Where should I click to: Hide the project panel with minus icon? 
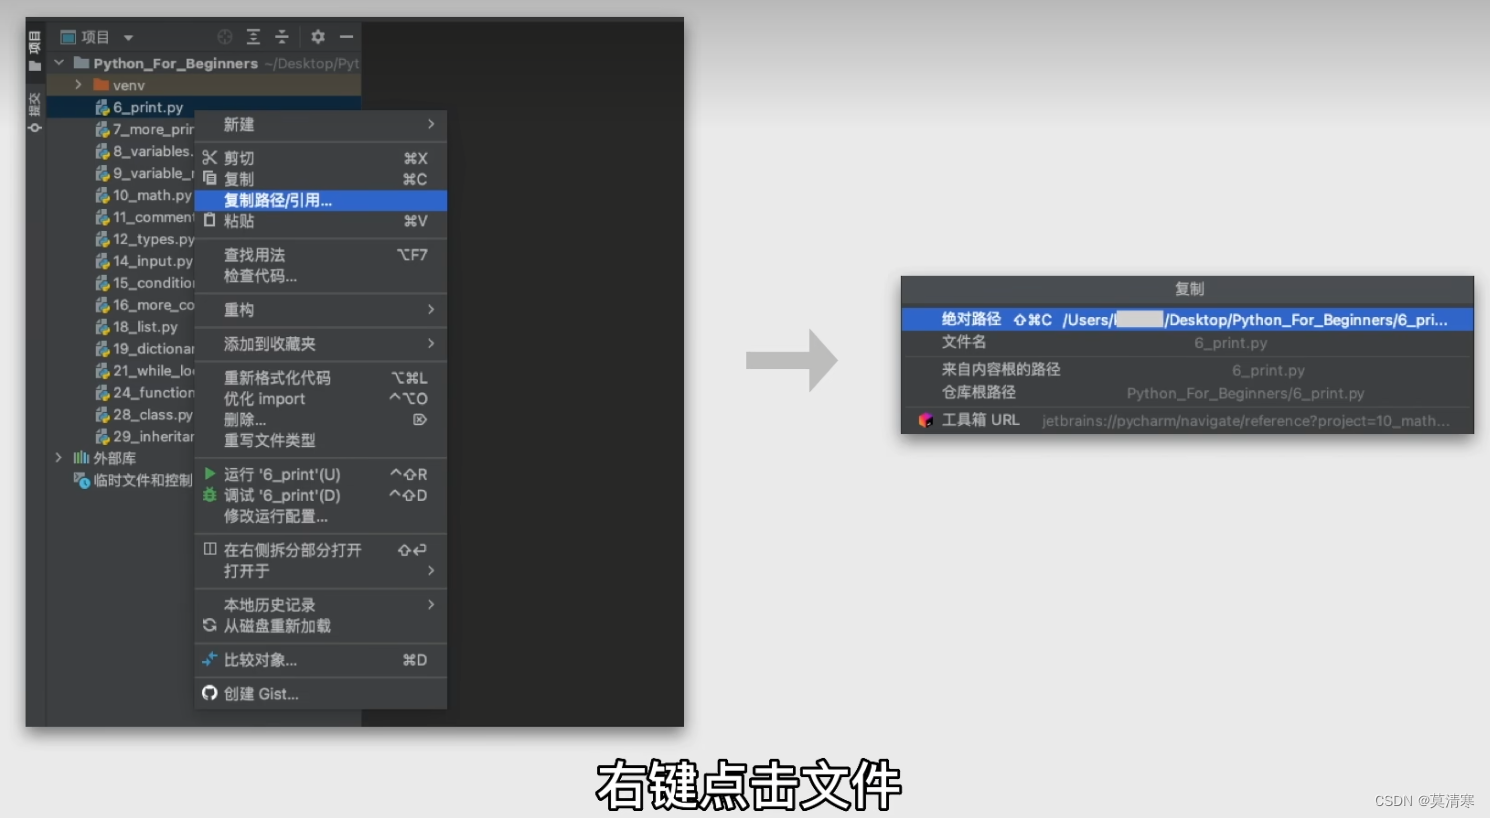tap(347, 37)
